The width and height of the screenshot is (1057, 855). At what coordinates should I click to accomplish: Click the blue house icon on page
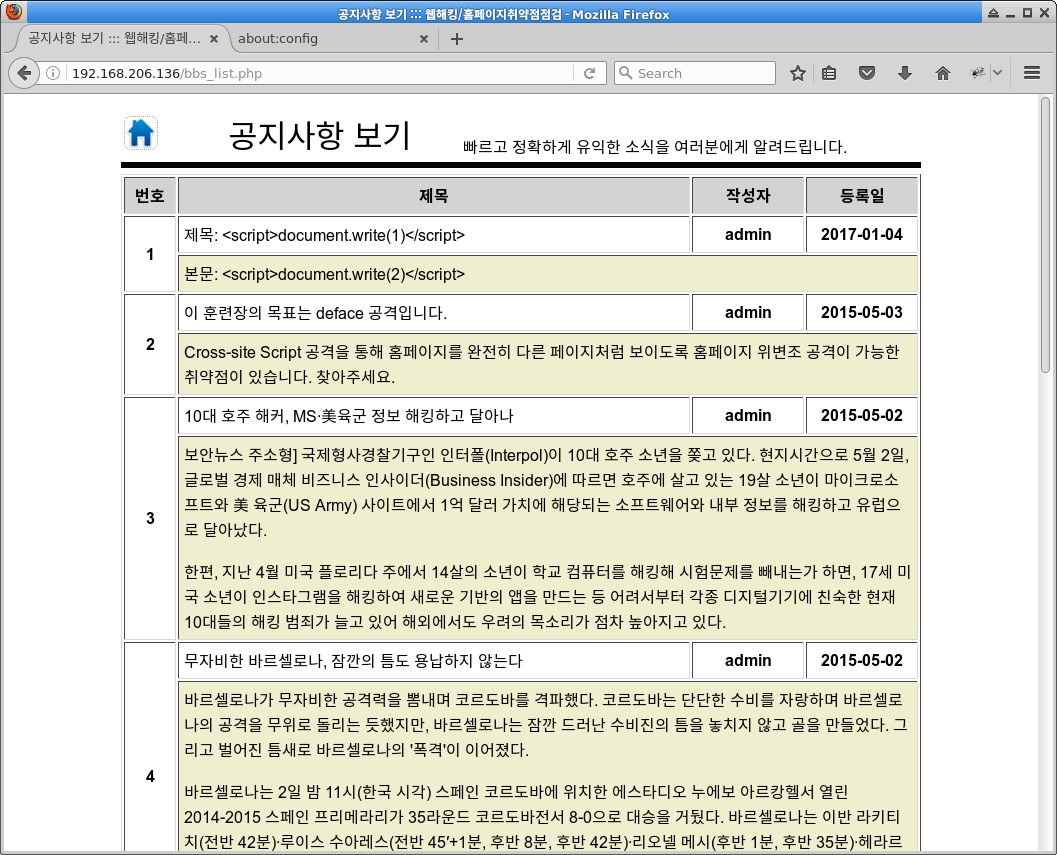(x=141, y=133)
